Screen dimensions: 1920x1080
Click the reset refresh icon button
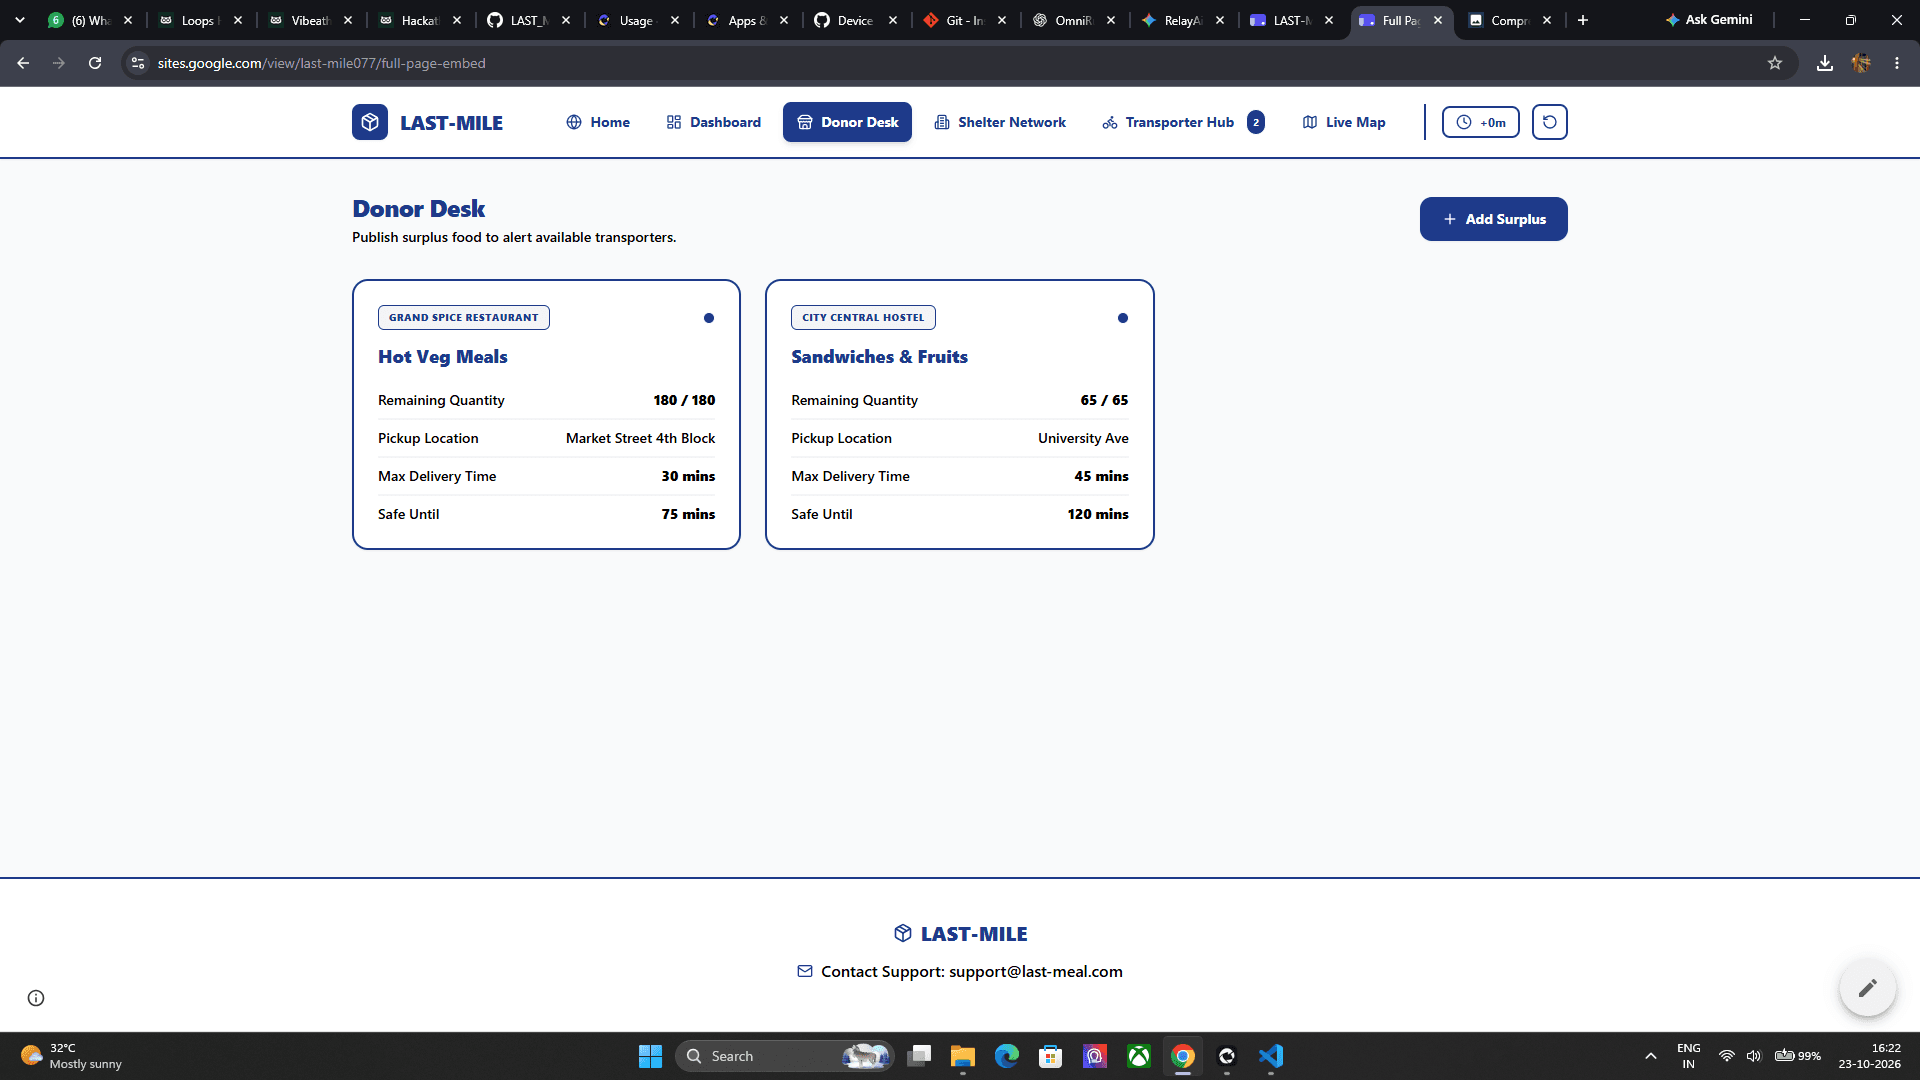coord(1550,122)
